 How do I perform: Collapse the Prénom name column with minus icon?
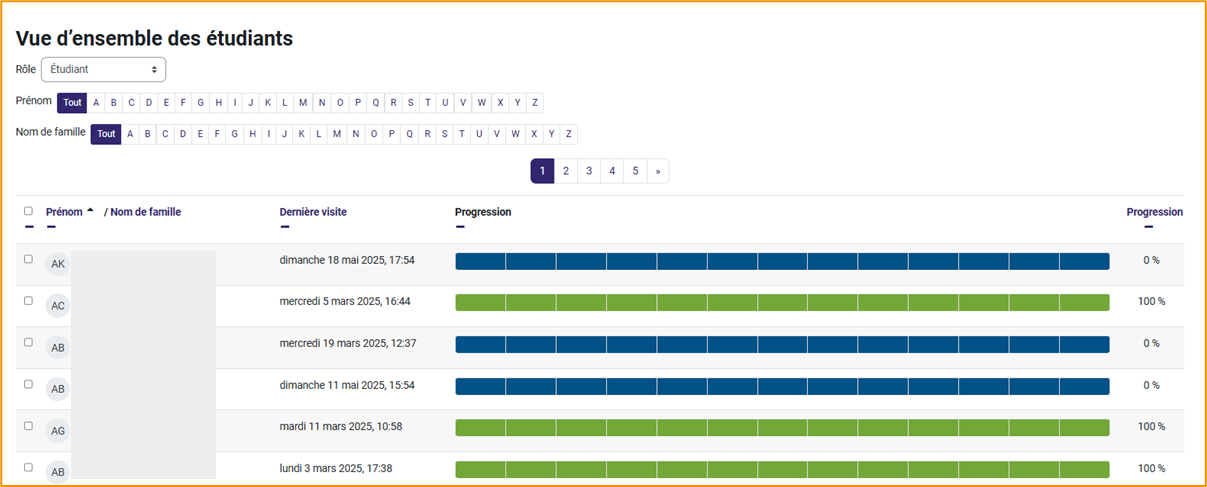tap(51, 227)
